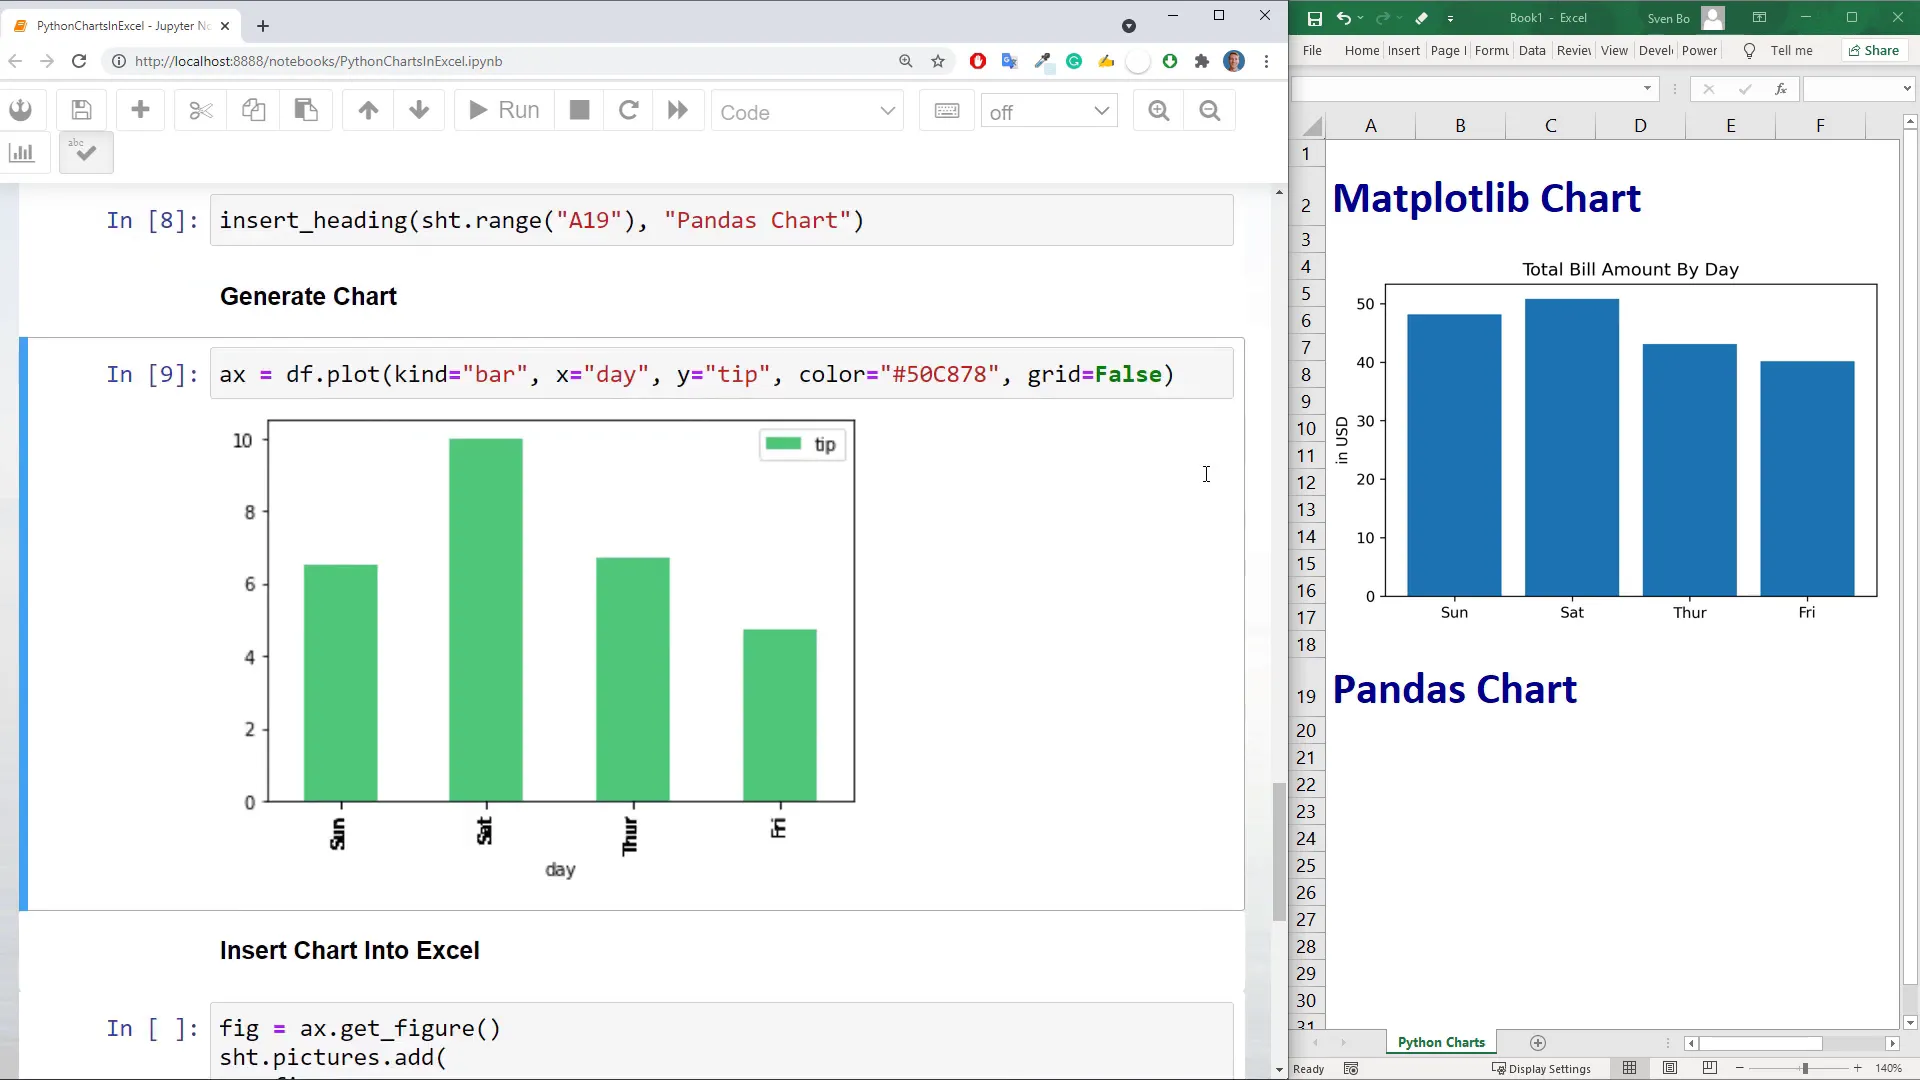The width and height of the screenshot is (1920, 1080).
Task: Switch to the Excel View tab
Action: point(1614,50)
